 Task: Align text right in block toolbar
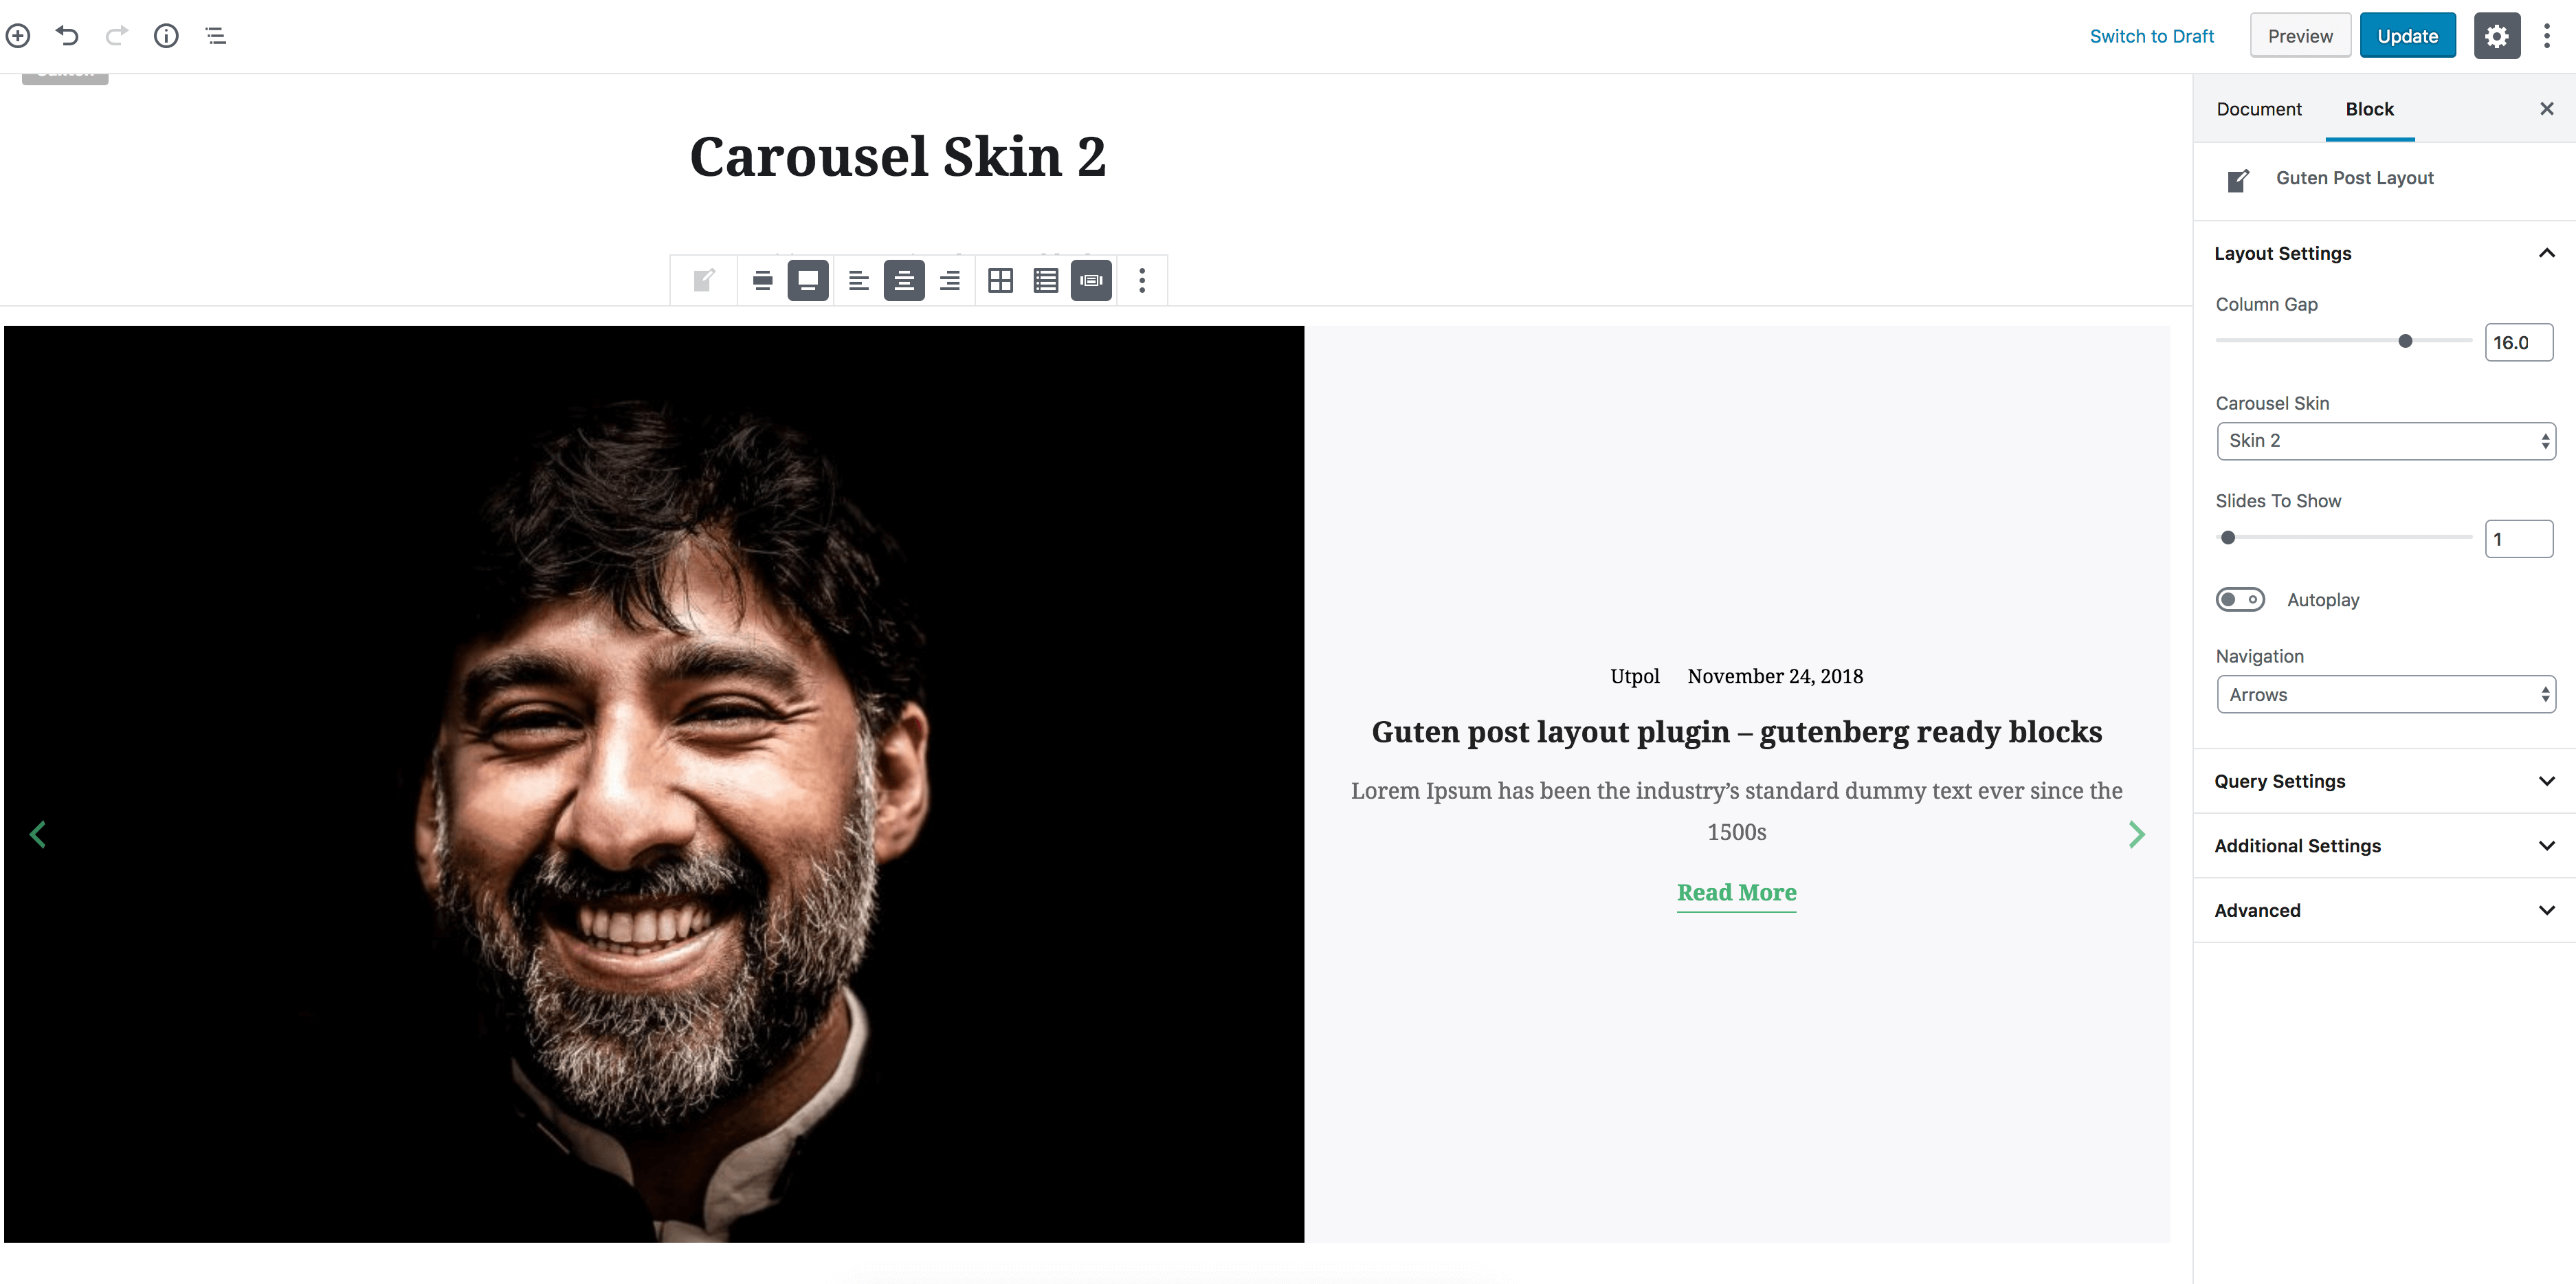(x=950, y=280)
